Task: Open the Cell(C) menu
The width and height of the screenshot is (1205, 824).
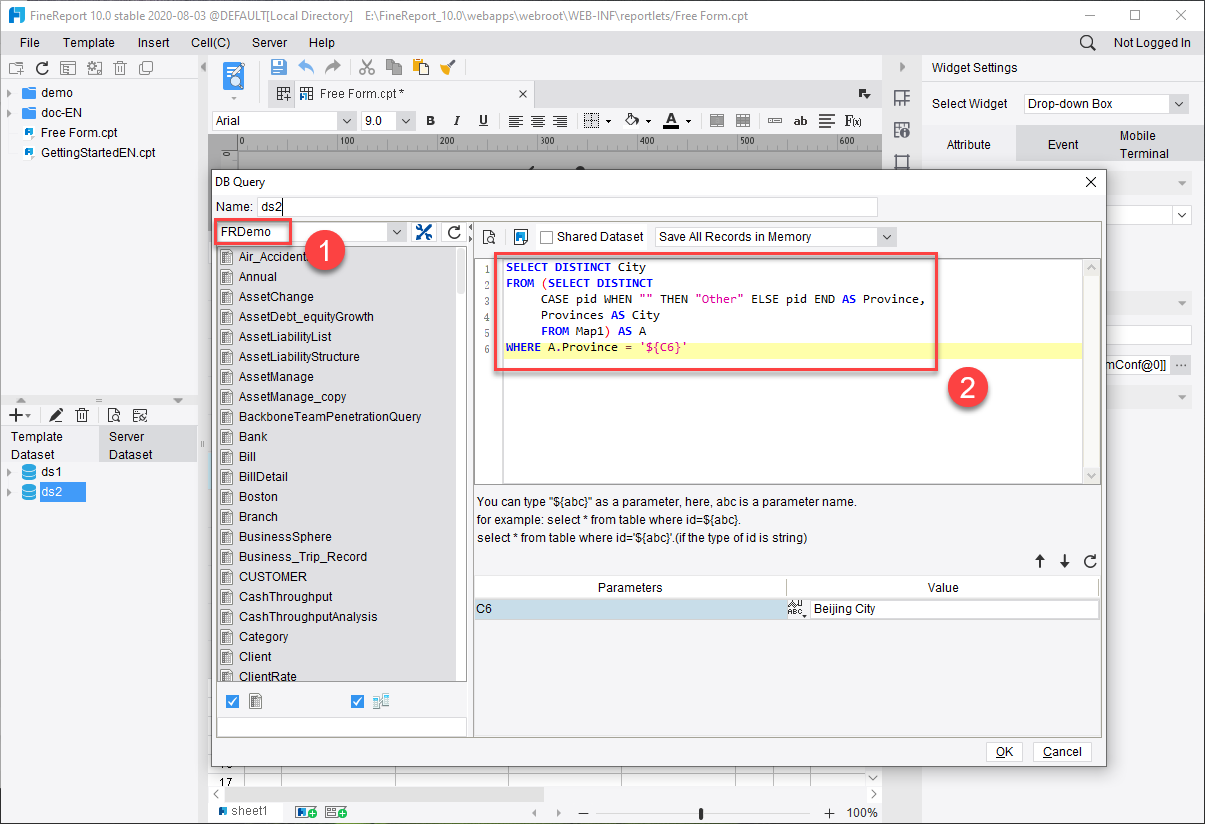Action: pos(211,43)
